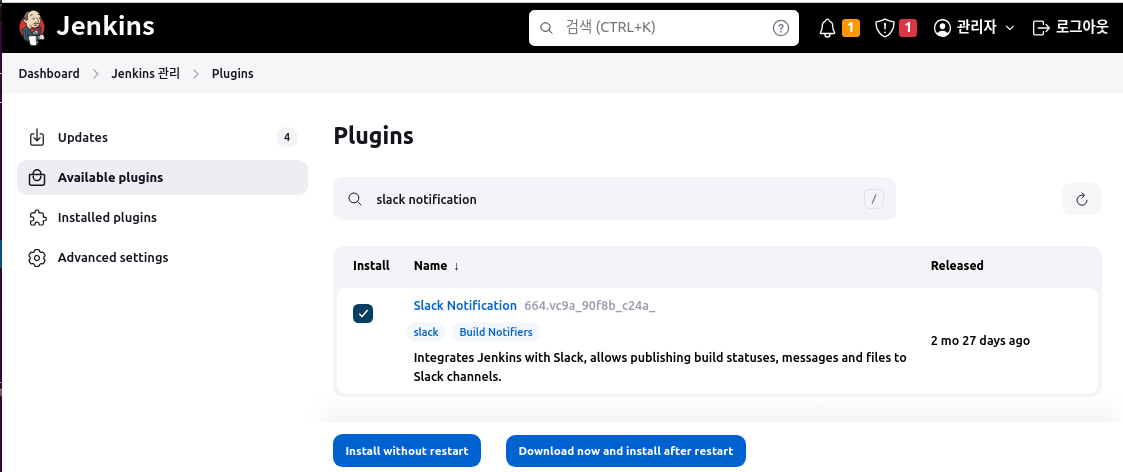Click the Updates download icon
The image size is (1123, 472).
click(x=37, y=138)
